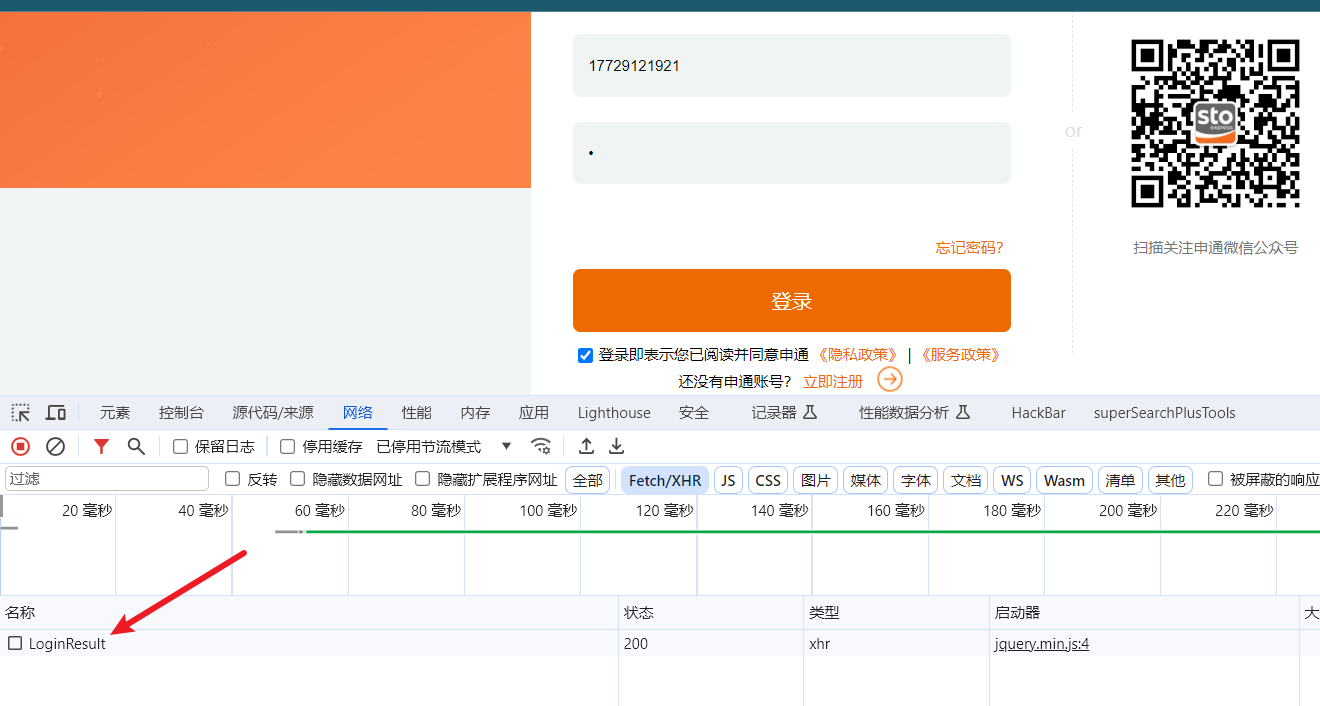1320x706 pixels.
Task: Click the orange 登录 button
Action: [792, 300]
